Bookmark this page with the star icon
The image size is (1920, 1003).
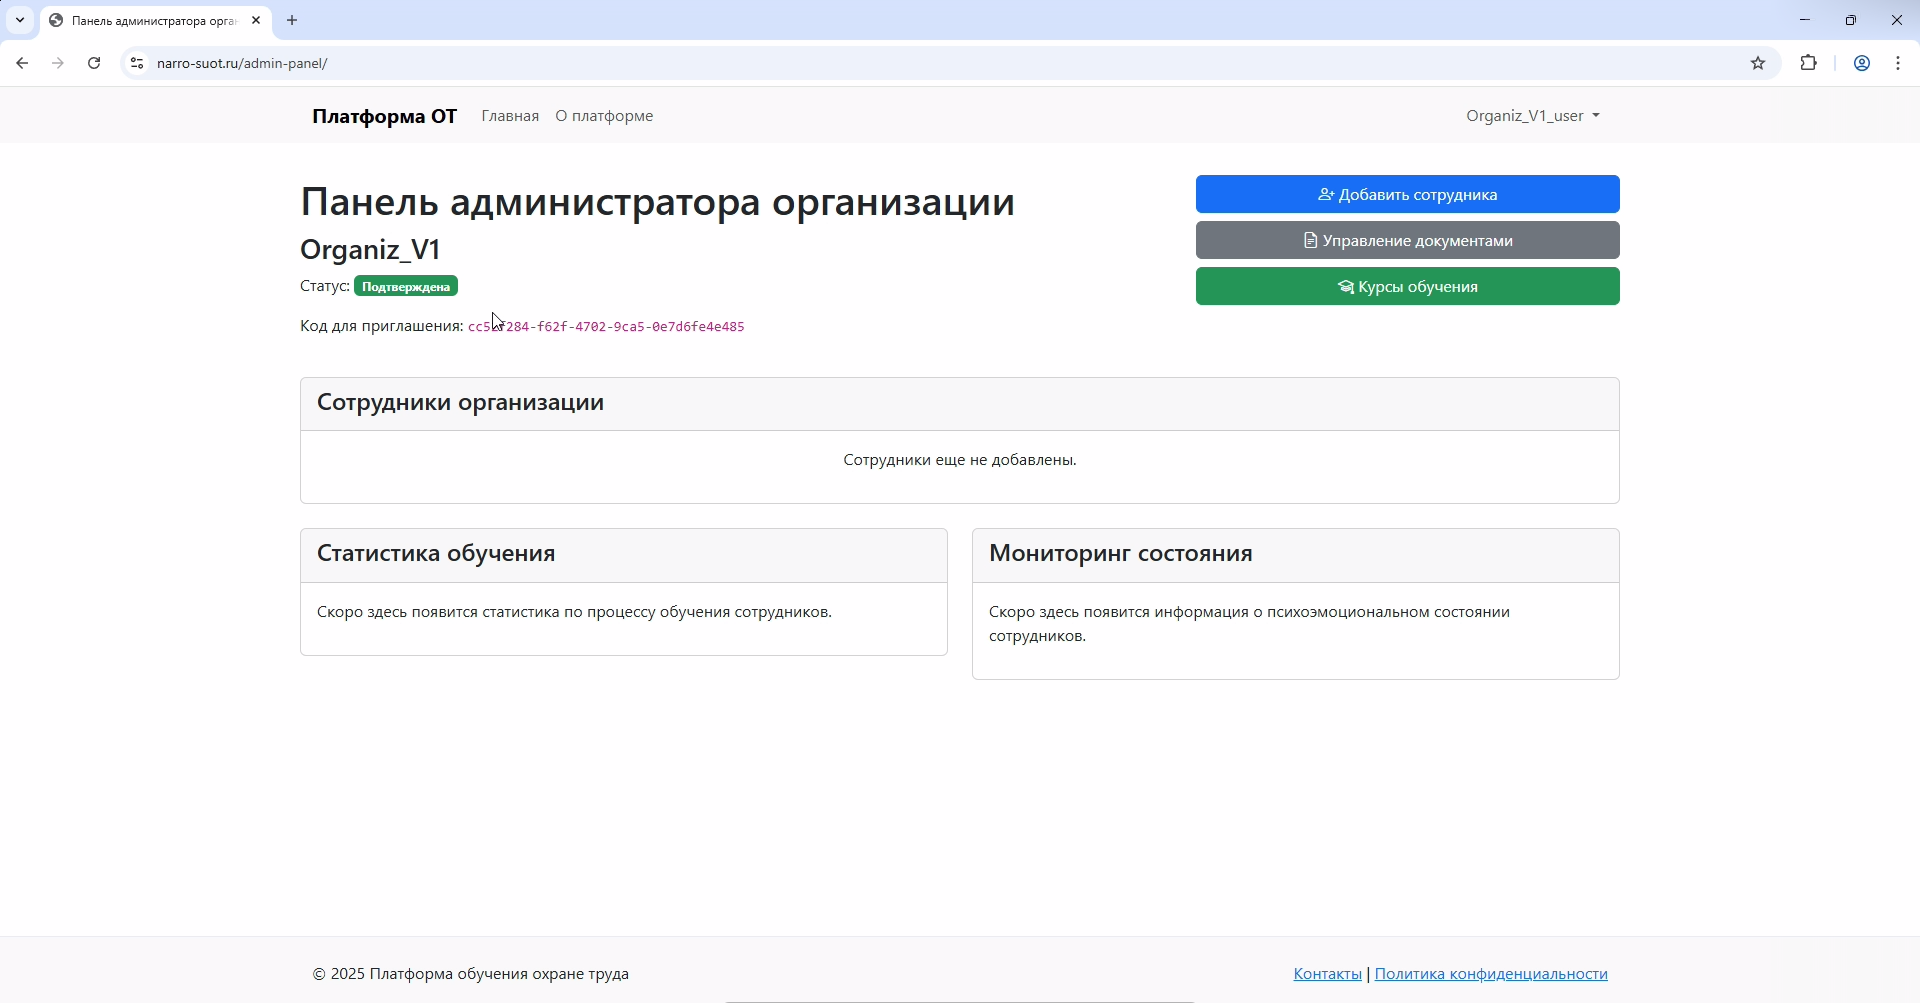click(x=1759, y=63)
